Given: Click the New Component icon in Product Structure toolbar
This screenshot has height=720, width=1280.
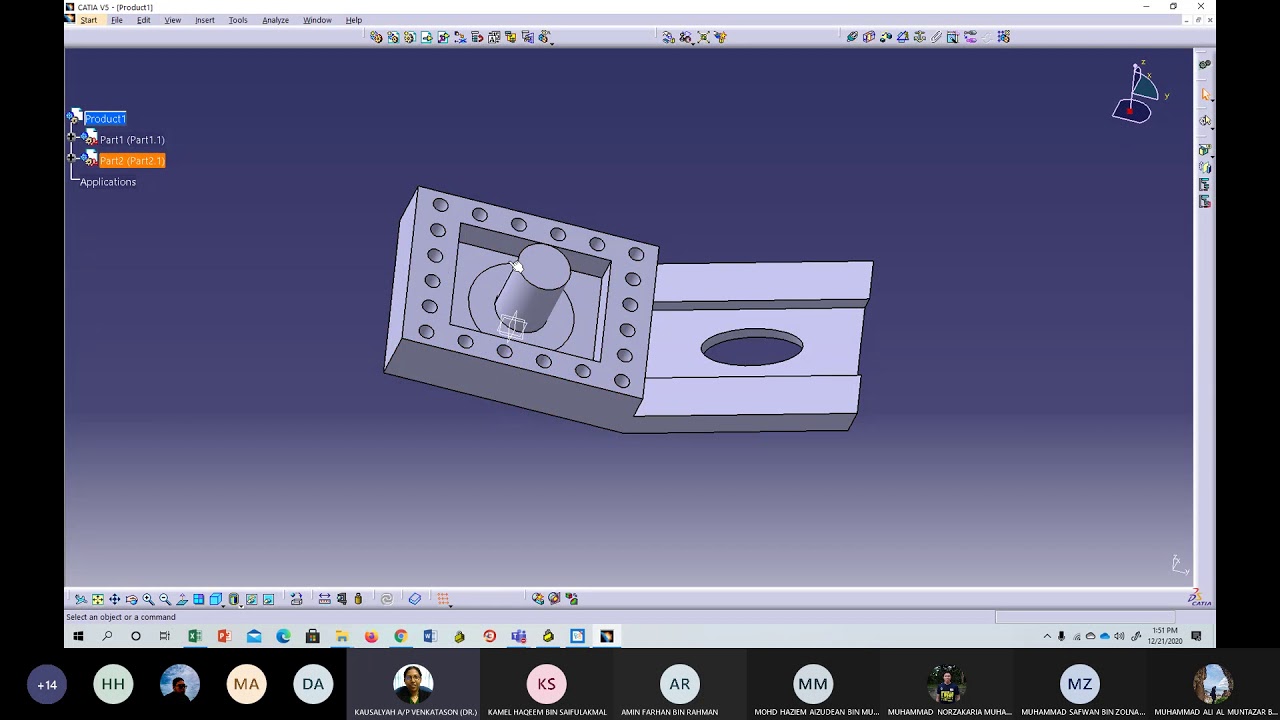Looking at the screenshot, I should pyautogui.click(x=376, y=37).
